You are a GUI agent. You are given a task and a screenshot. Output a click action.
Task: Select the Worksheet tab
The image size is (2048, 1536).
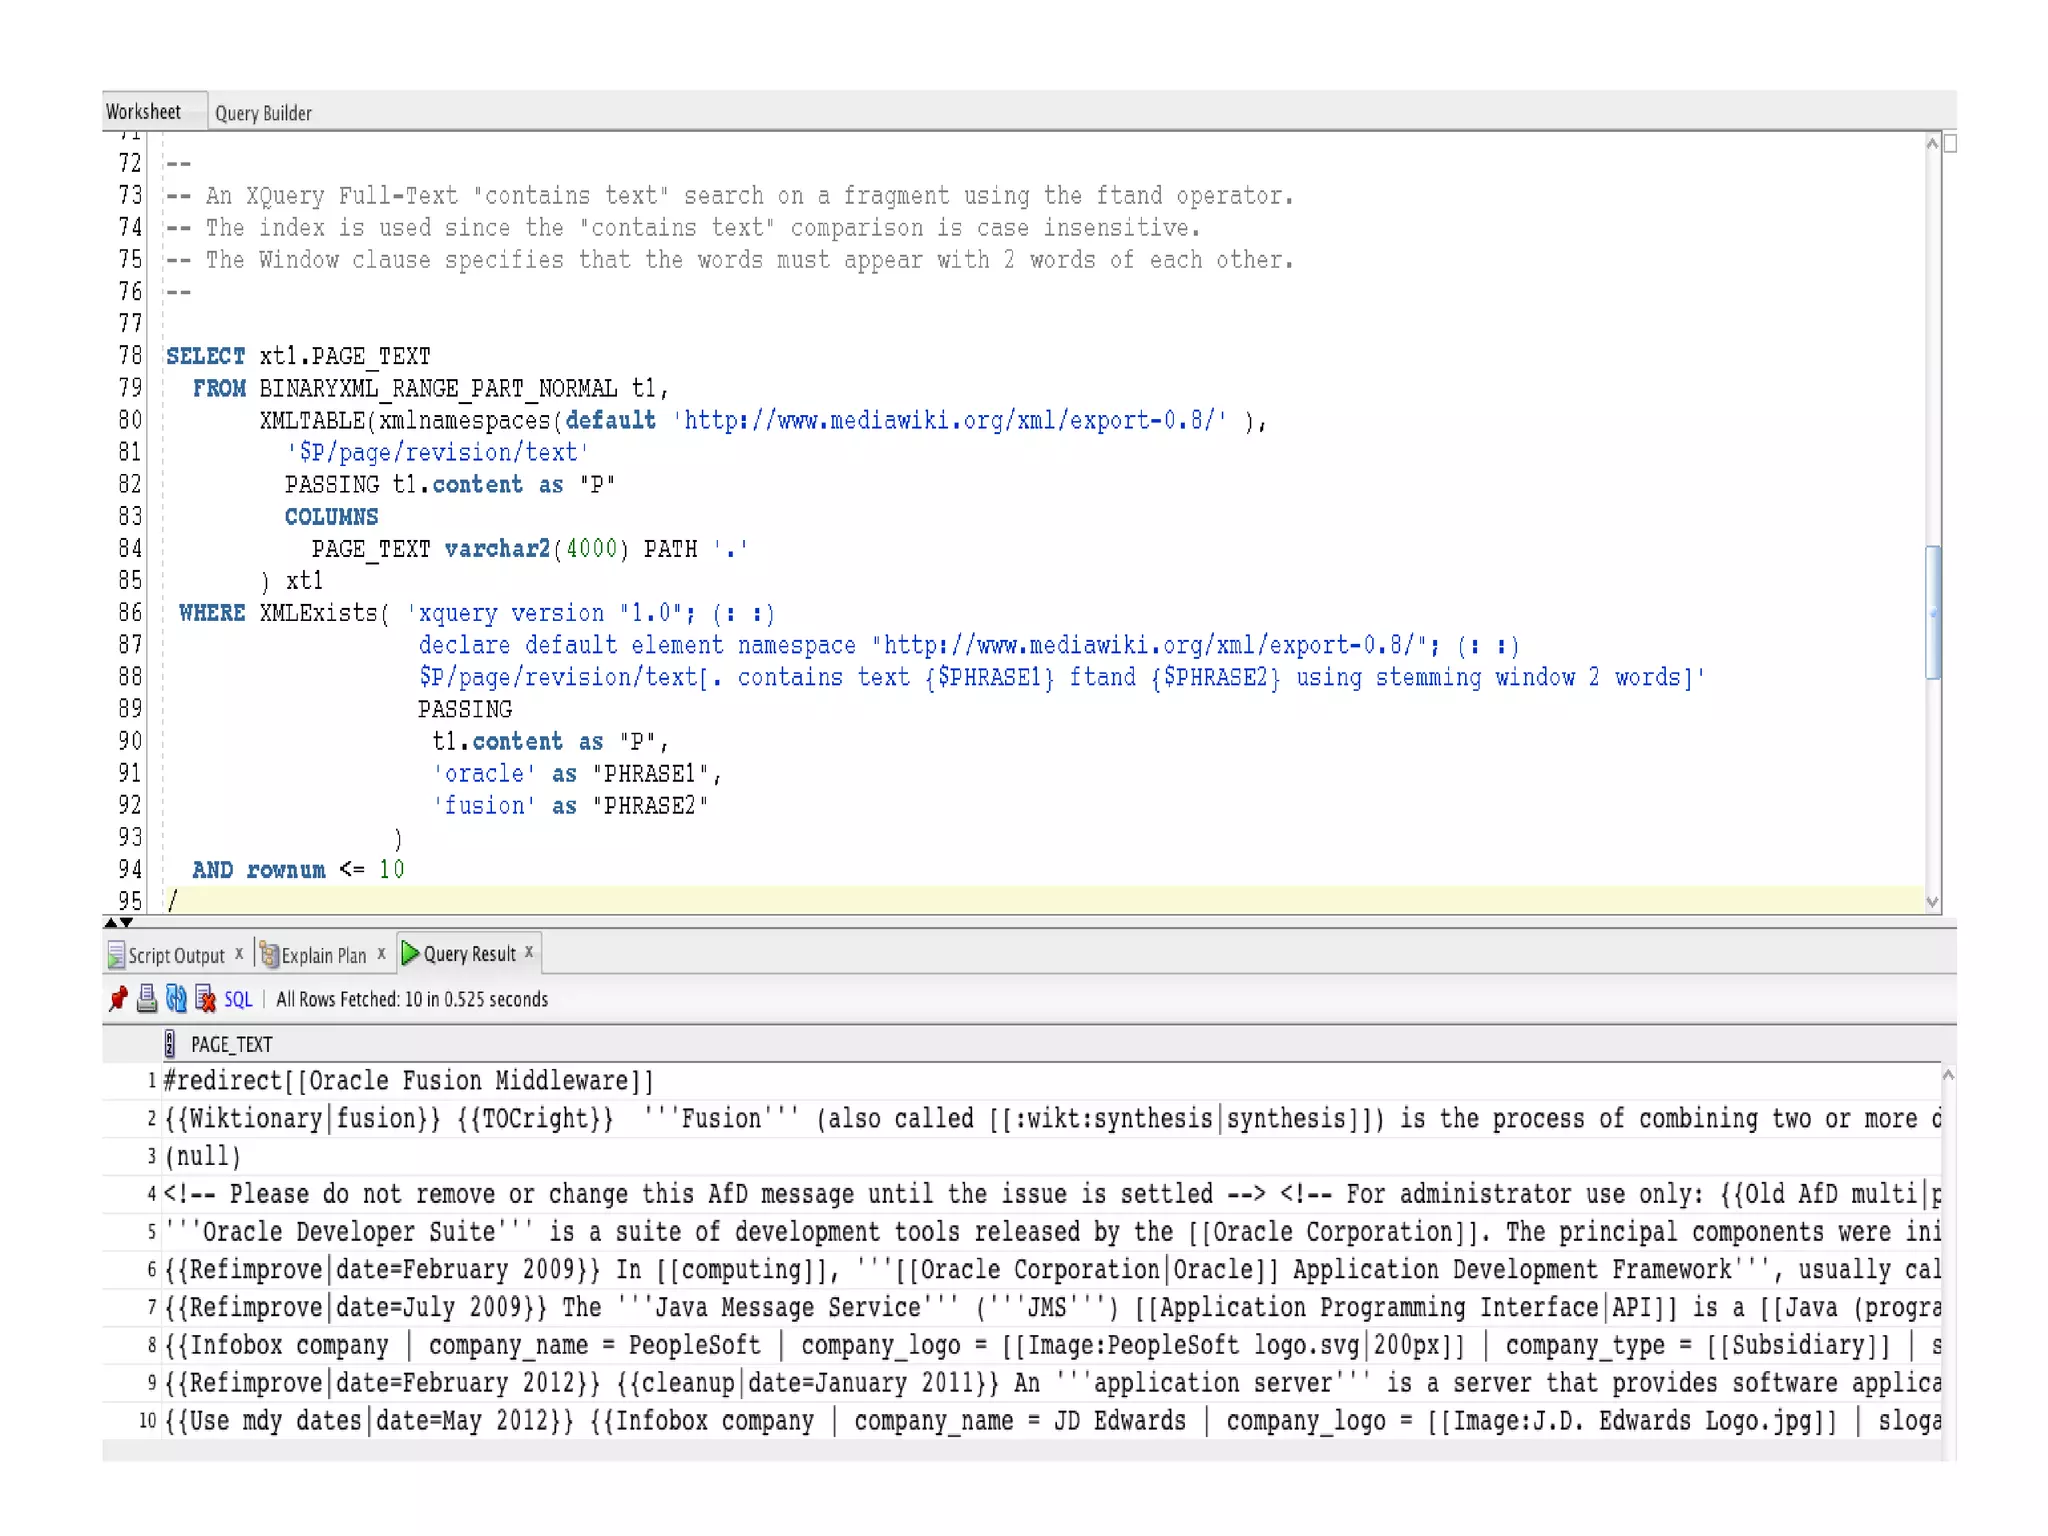(144, 112)
